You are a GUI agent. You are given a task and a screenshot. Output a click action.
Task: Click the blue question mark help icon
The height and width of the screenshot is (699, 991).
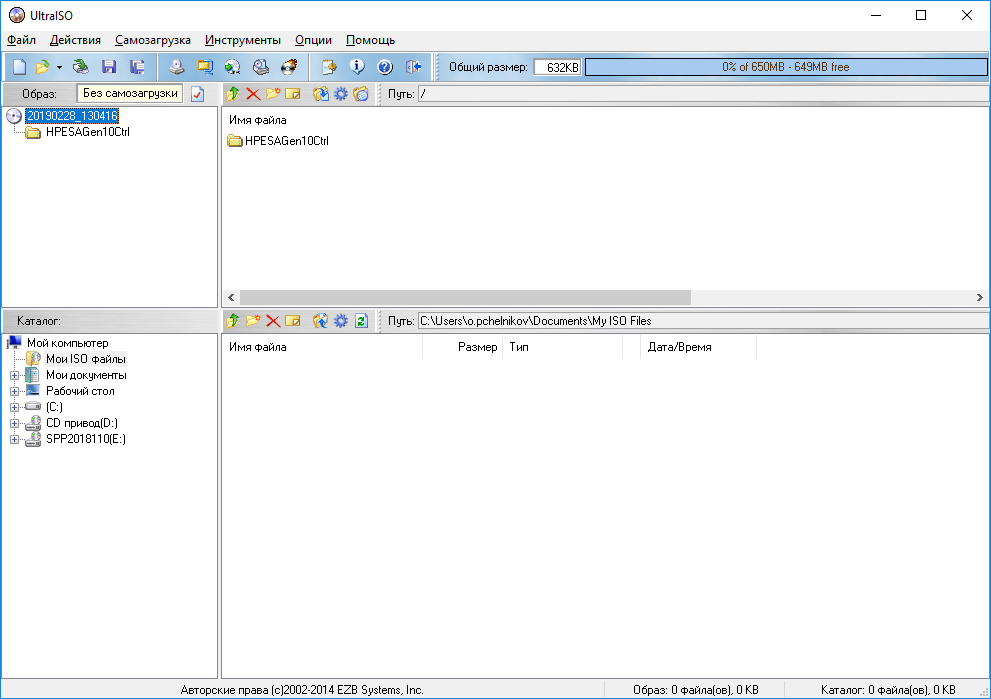point(385,67)
